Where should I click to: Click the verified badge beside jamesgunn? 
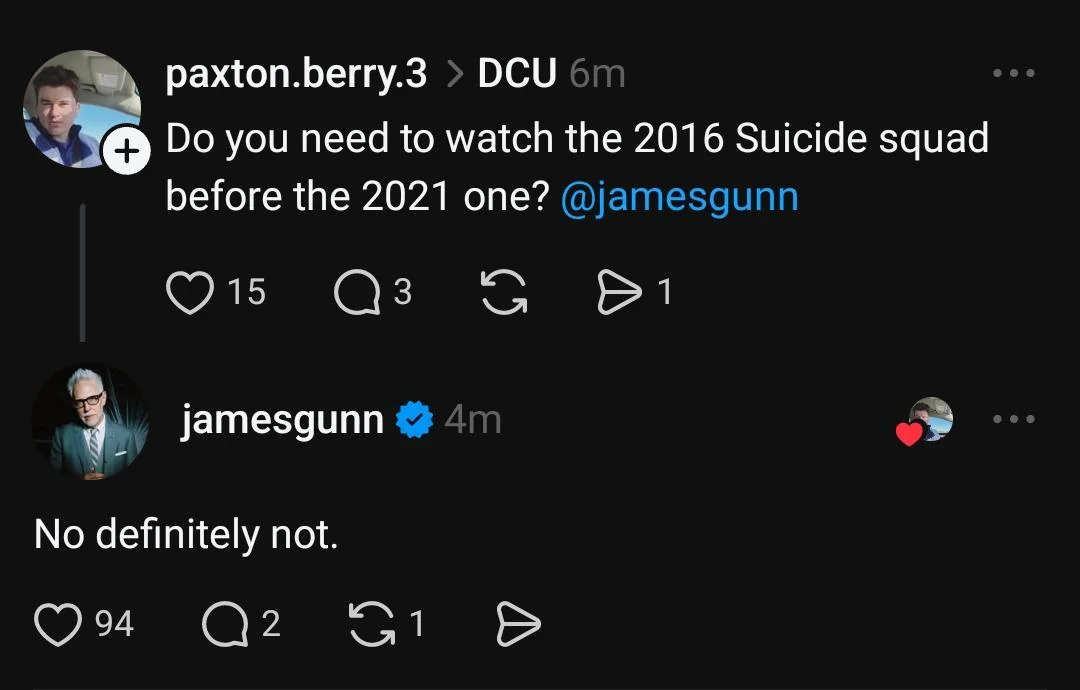pos(414,421)
